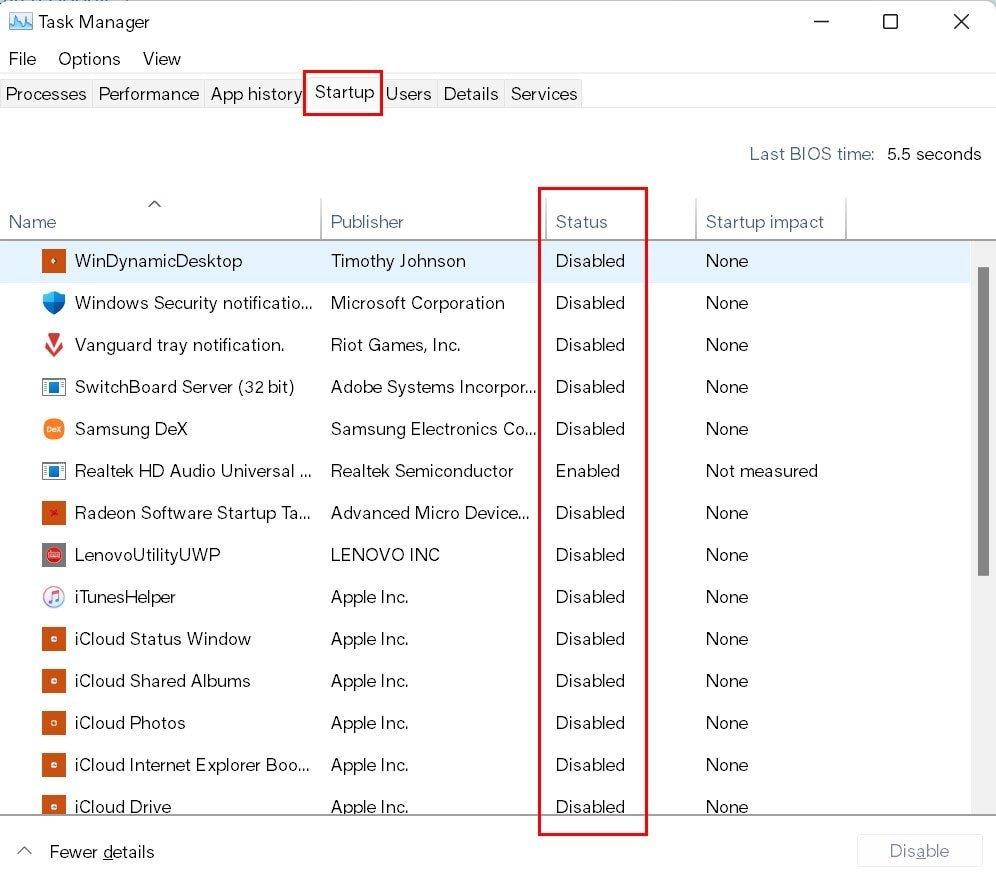
Task: Click the Realtek Semiconductor publisher cell
Action: click(x=422, y=471)
